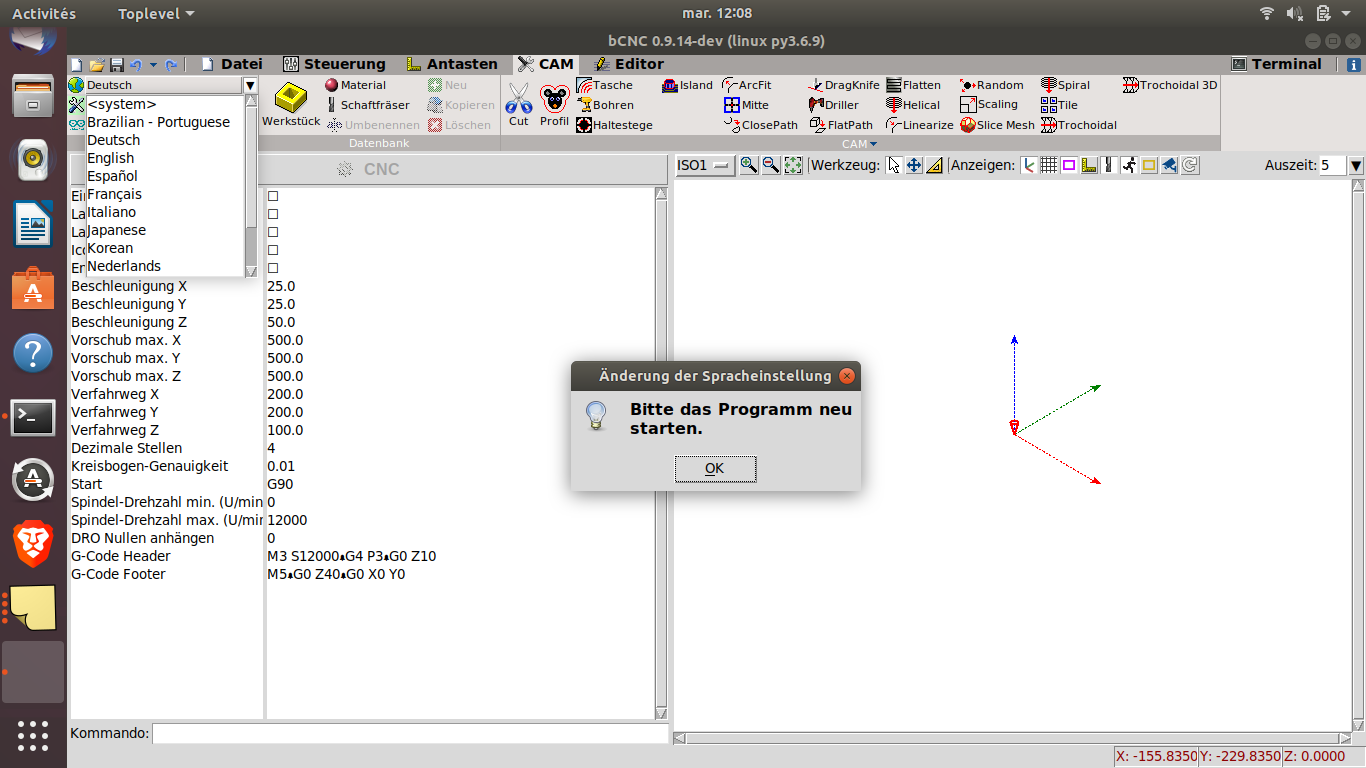
Task: Tick the topmost checkbox in settings list
Action: point(273,196)
